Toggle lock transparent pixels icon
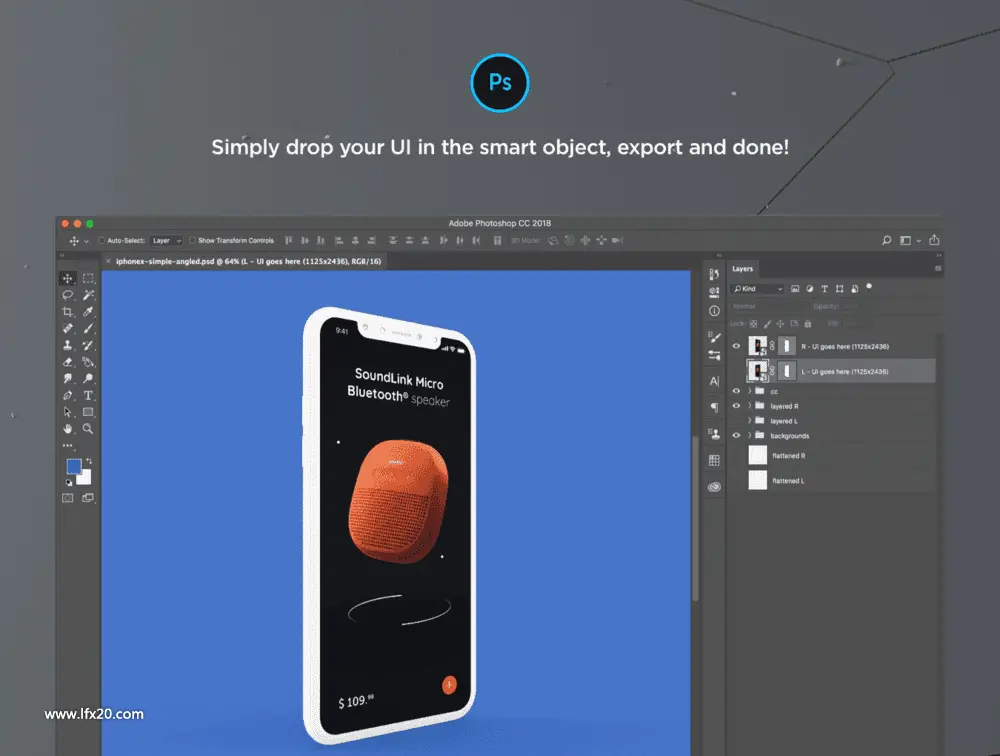This screenshot has height=756, width=1000. [x=753, y=324]
